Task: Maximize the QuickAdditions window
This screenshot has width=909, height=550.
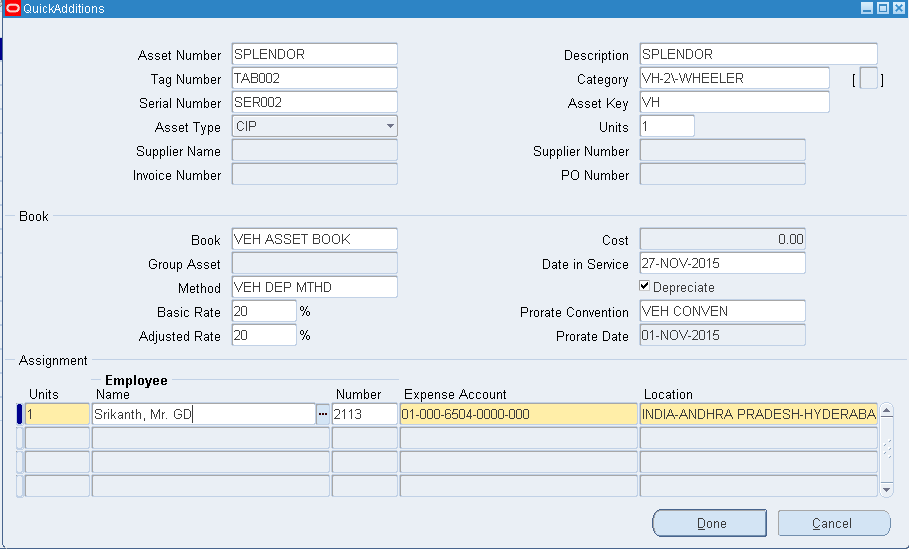Action: (x=882, y=9)
